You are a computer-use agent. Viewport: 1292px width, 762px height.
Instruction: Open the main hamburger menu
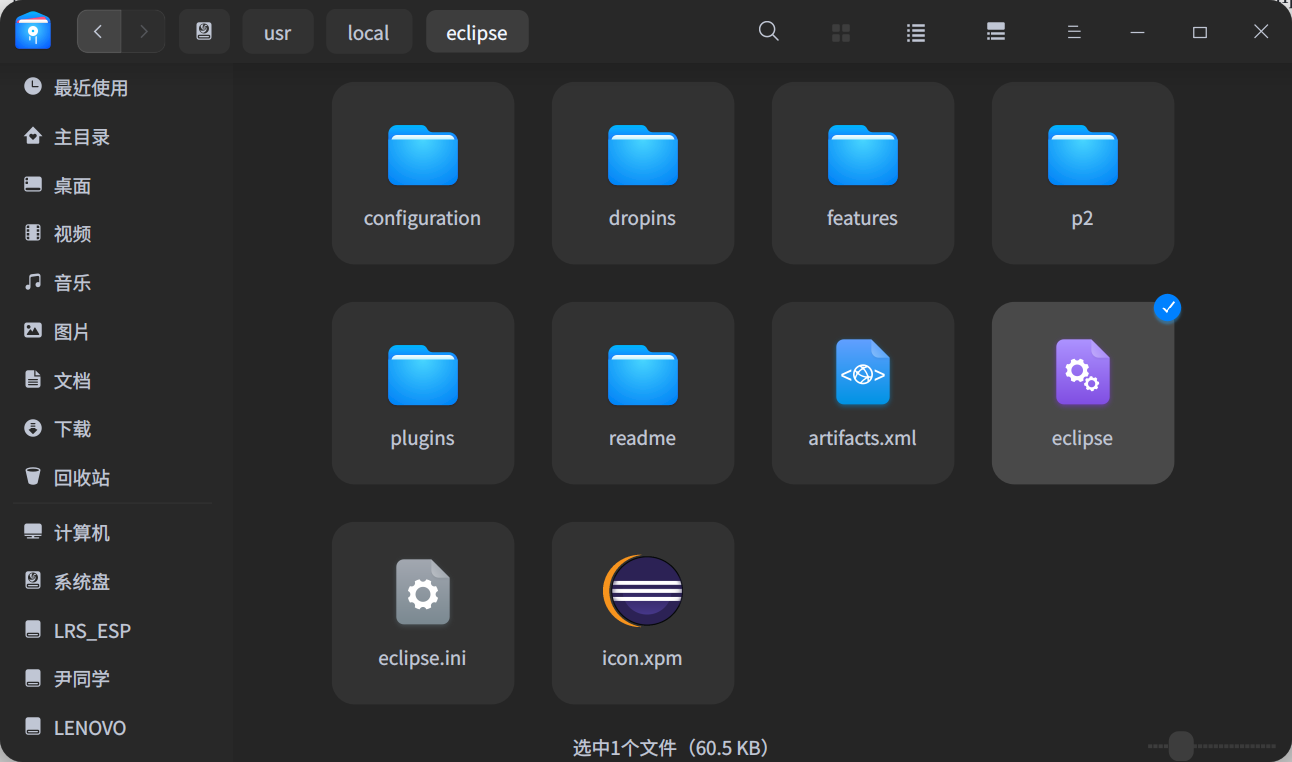tap(1074, 32)
